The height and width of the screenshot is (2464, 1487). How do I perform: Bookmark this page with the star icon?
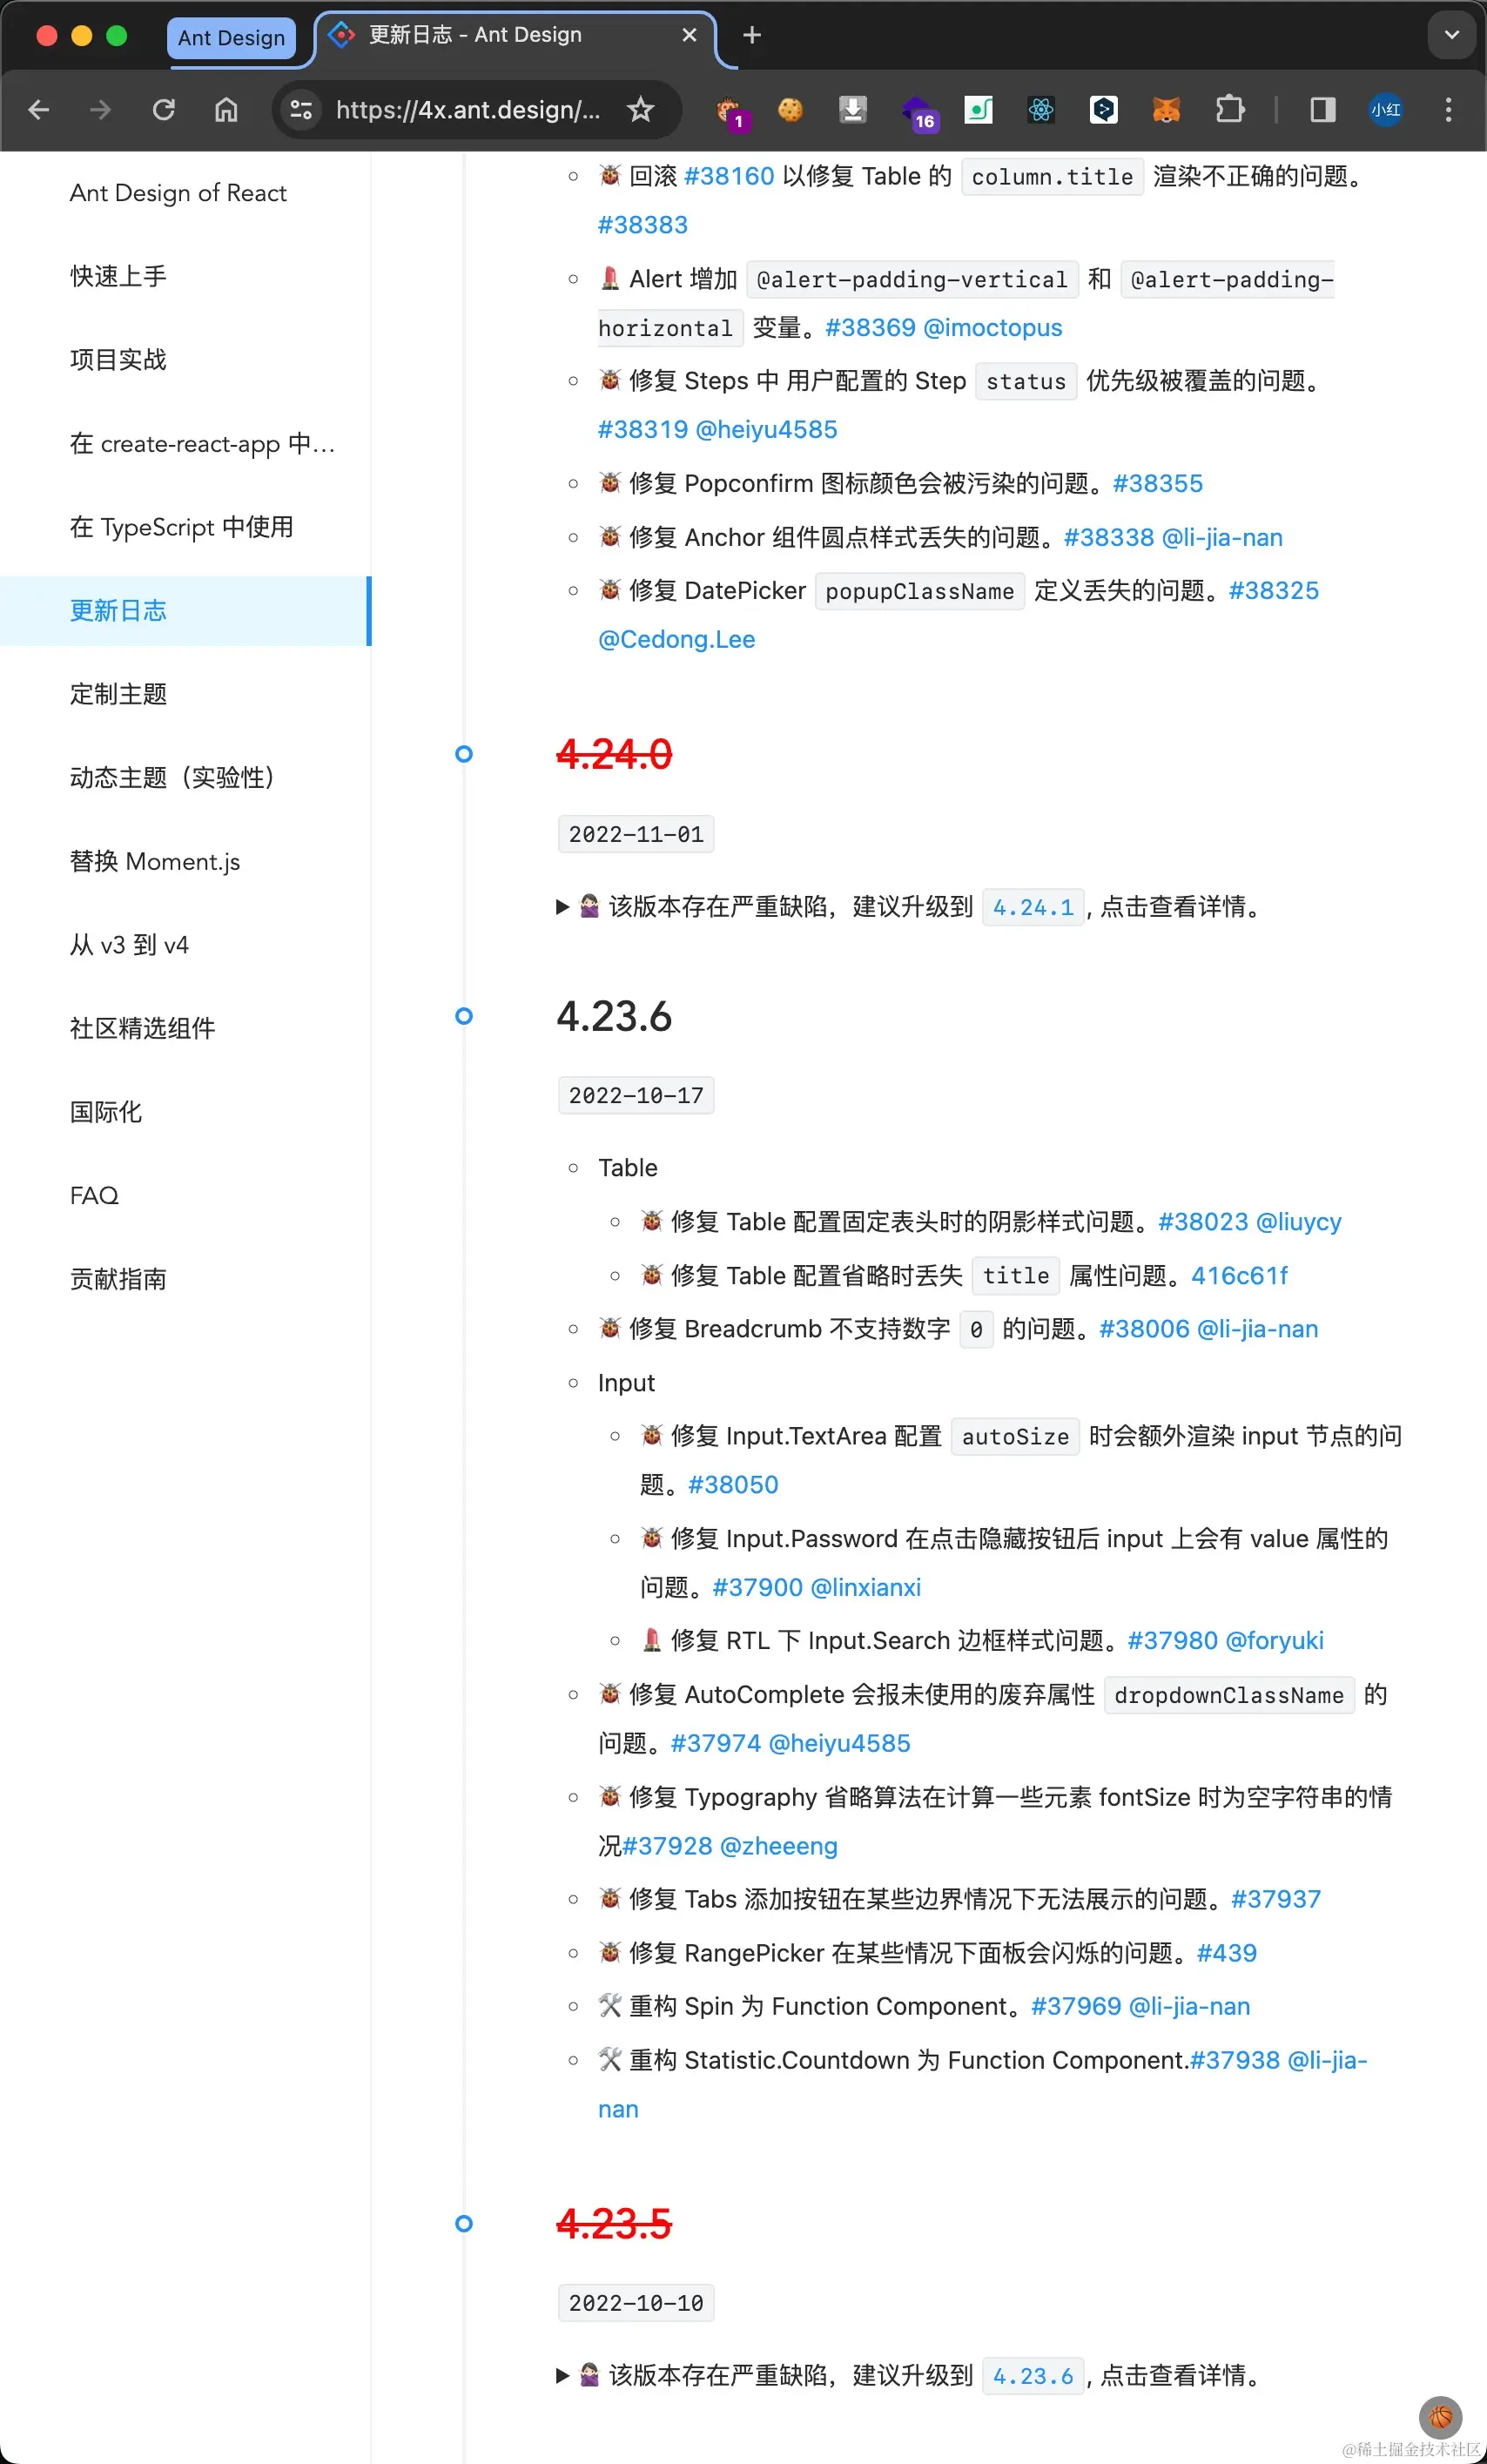pyautogui.click(x=641, y=110)
